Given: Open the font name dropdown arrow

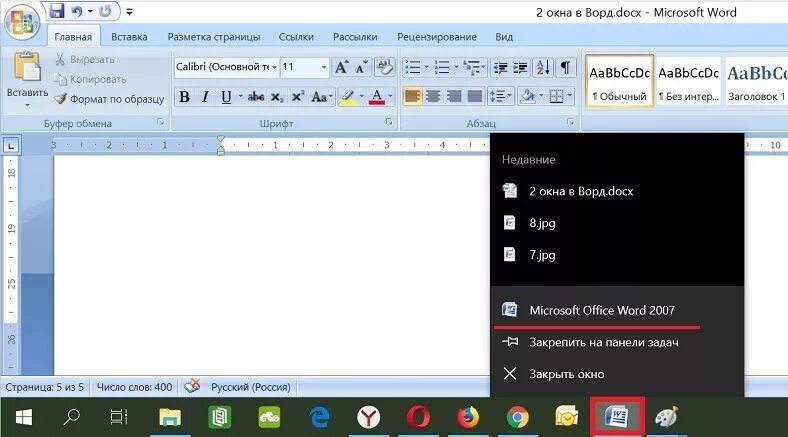Looking at the screenshot, I should click(274, 67).
